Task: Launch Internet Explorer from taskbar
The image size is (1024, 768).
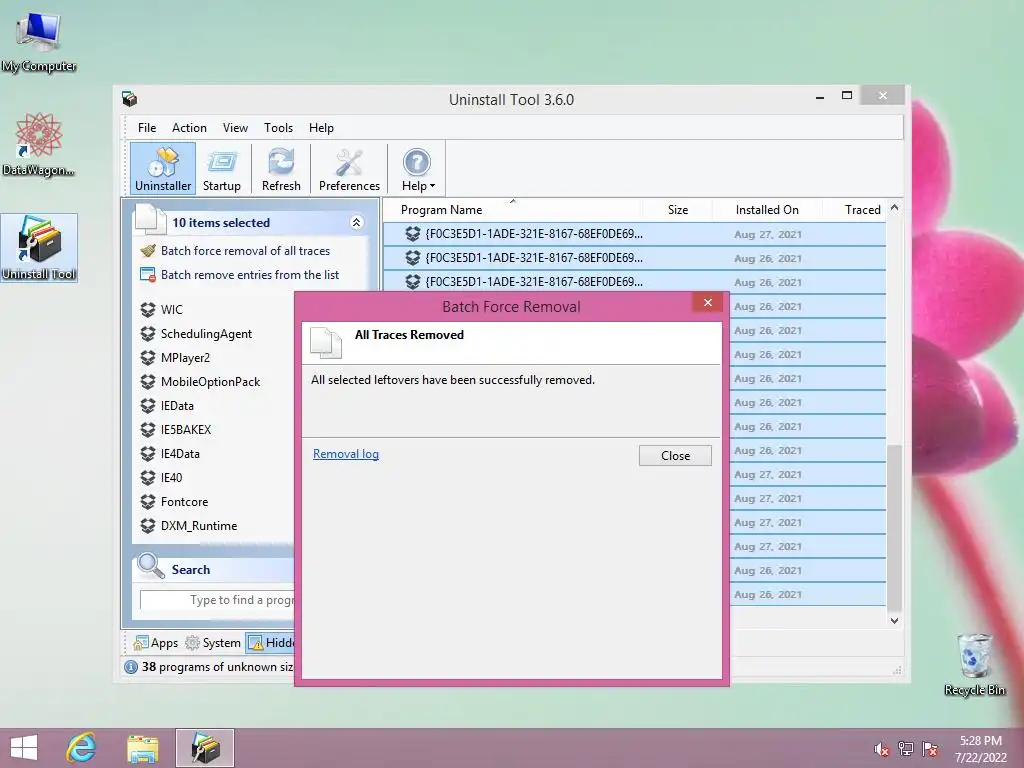Action: click(x=82, y=748)
